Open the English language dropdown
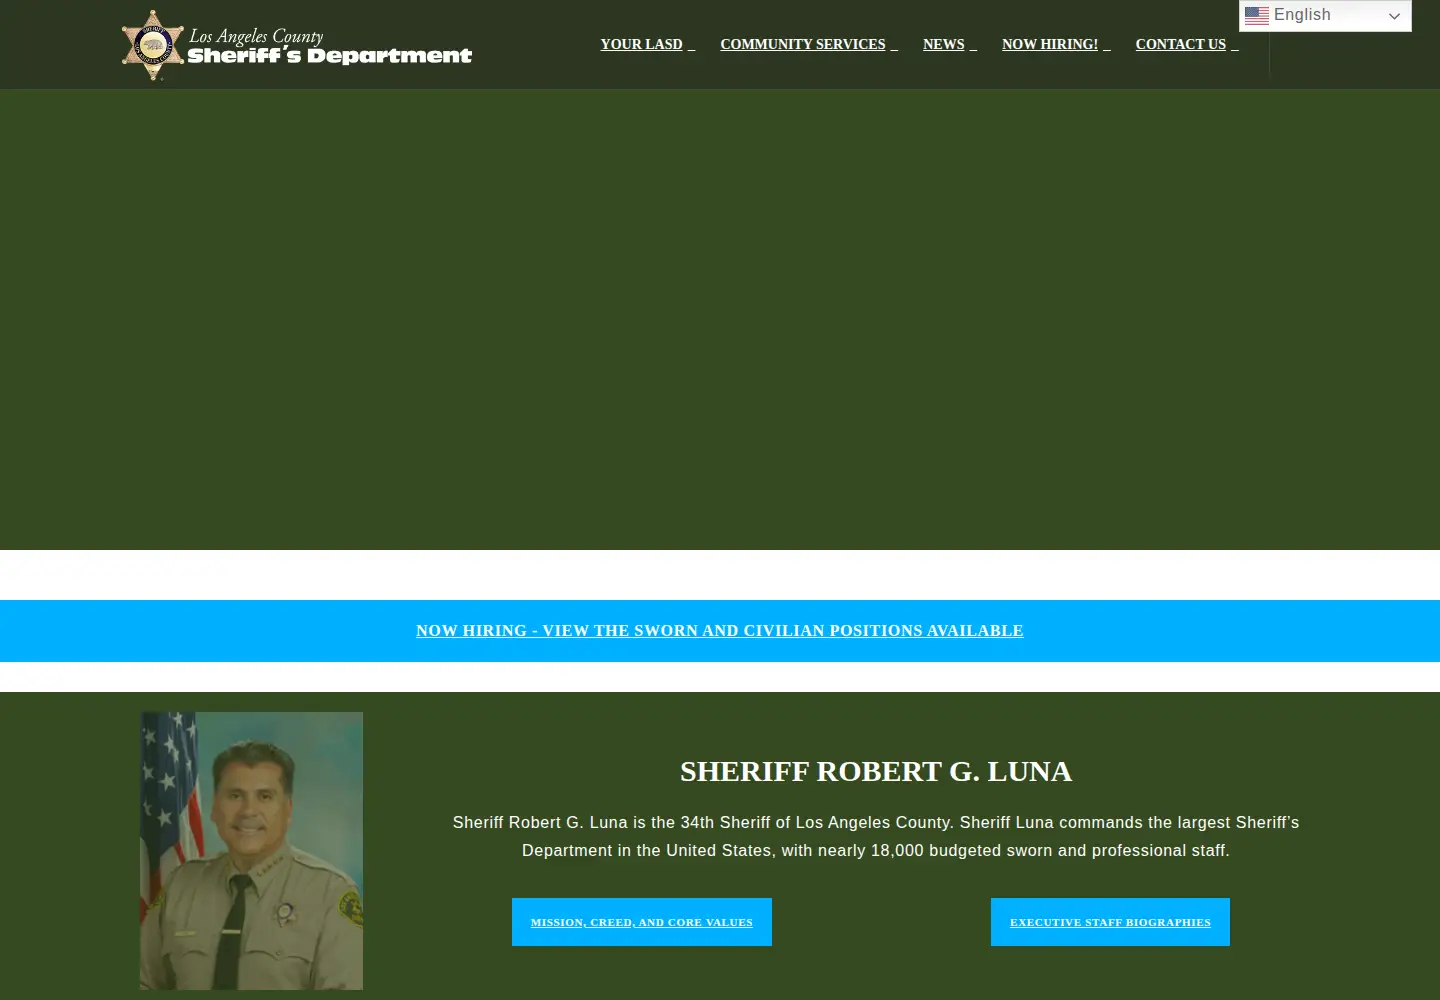Viewport: 1440px width, 1000px height. tap(1325, 16)
